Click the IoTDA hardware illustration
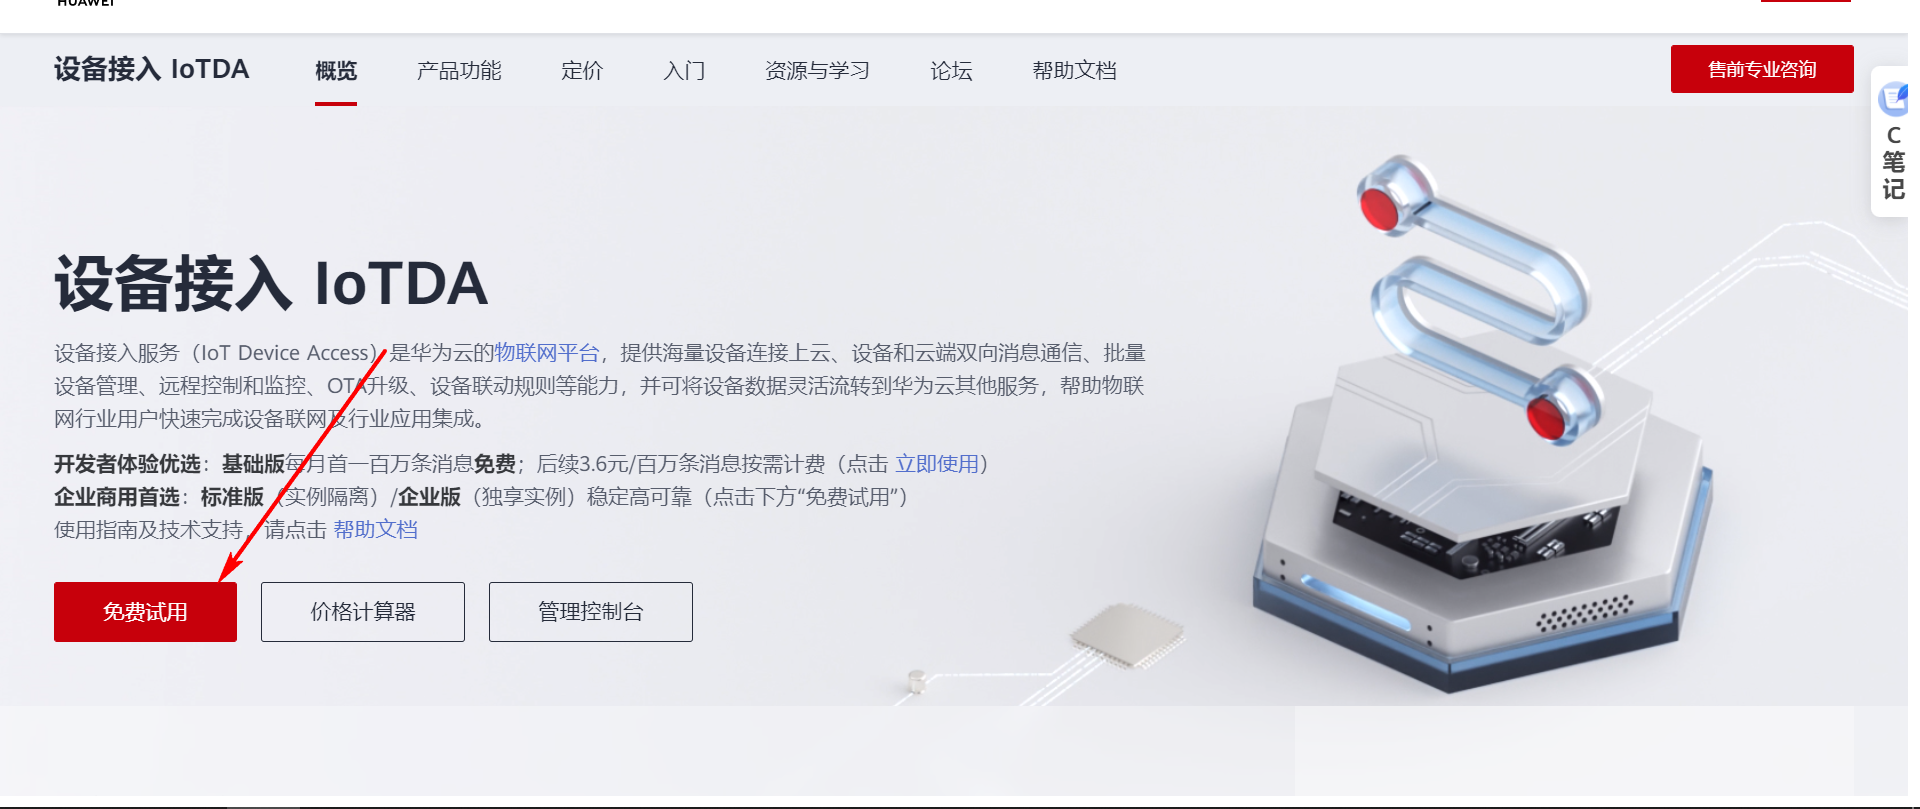 [x=1480, y=425]
